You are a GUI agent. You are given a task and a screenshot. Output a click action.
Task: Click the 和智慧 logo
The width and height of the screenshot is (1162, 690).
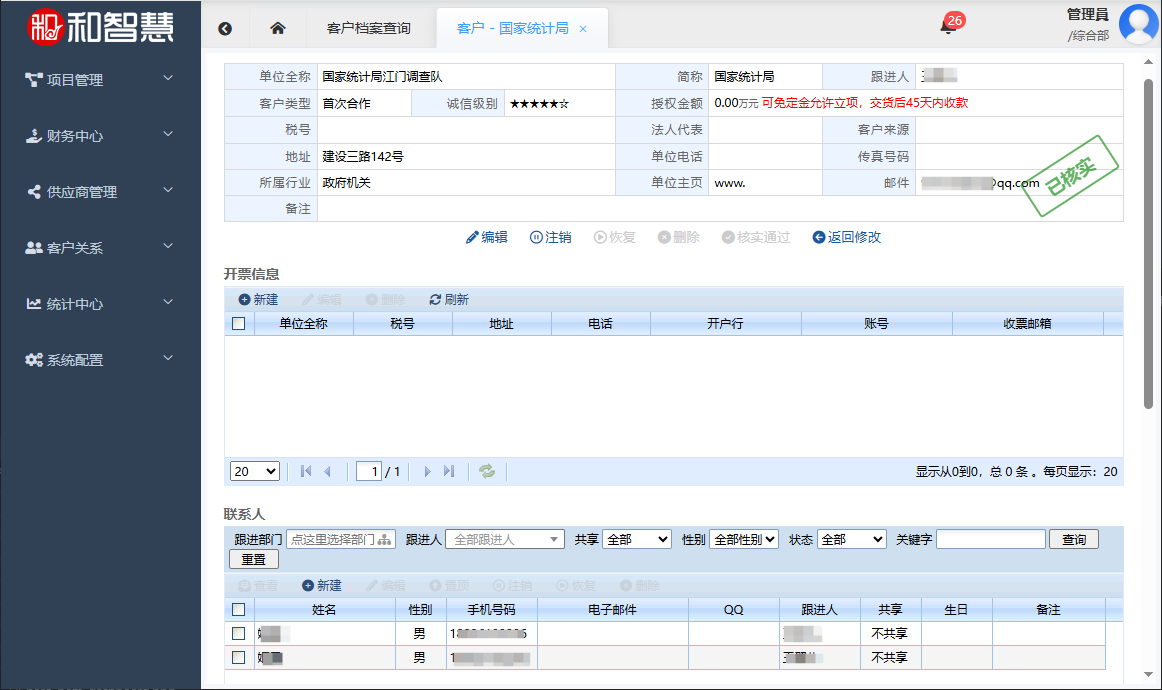click(x=100, y=27)
